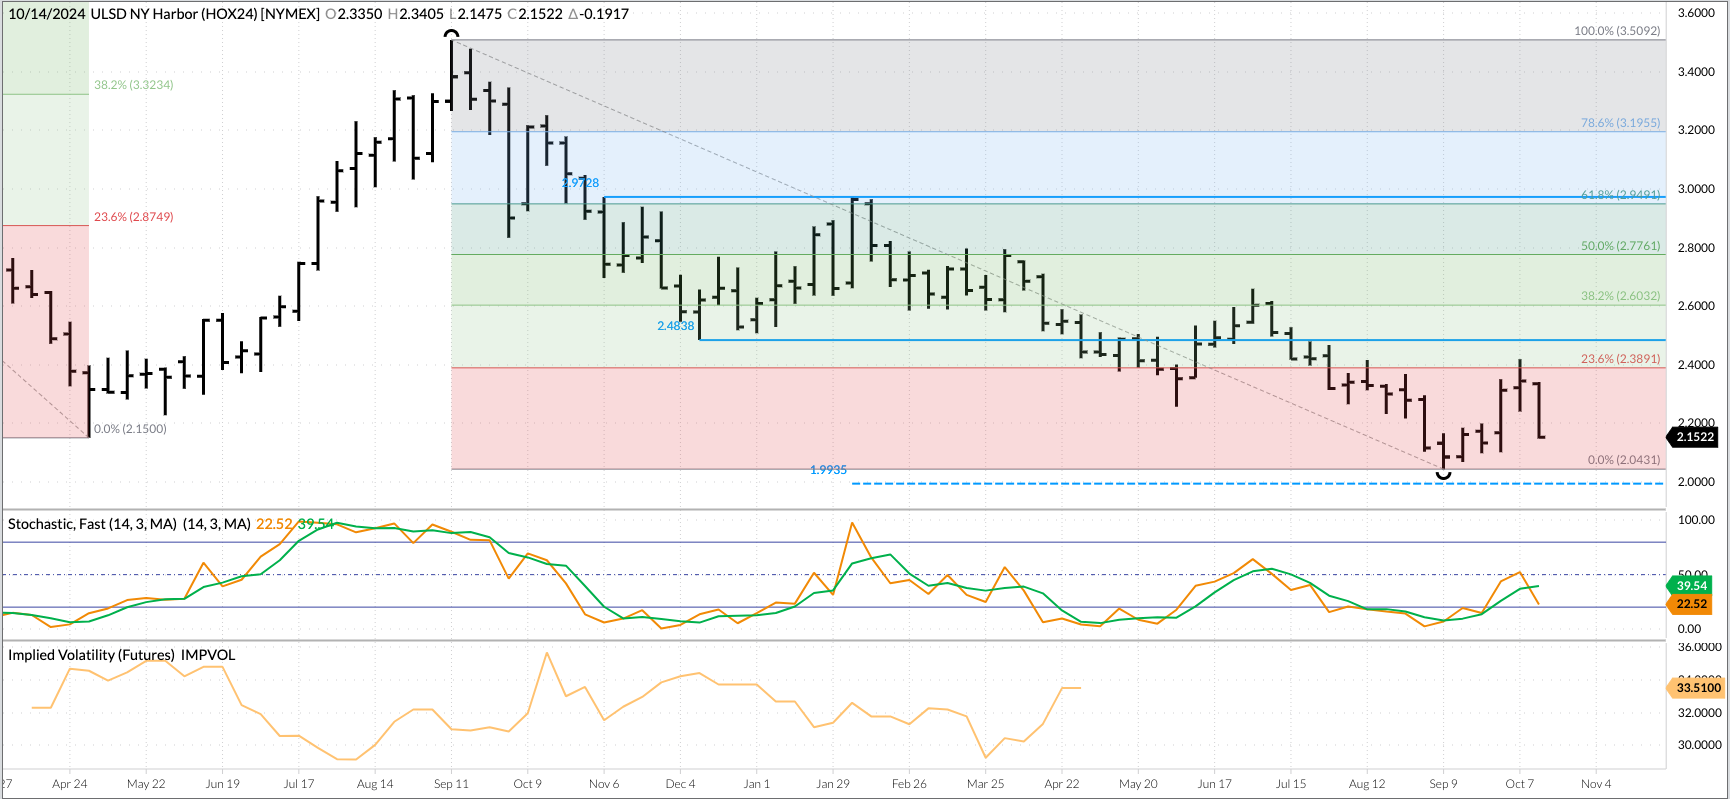Screen dimensions: 1730x799
Task: Click the 33.5100 implied volatility tag
Action: [x=1698, y=688]
